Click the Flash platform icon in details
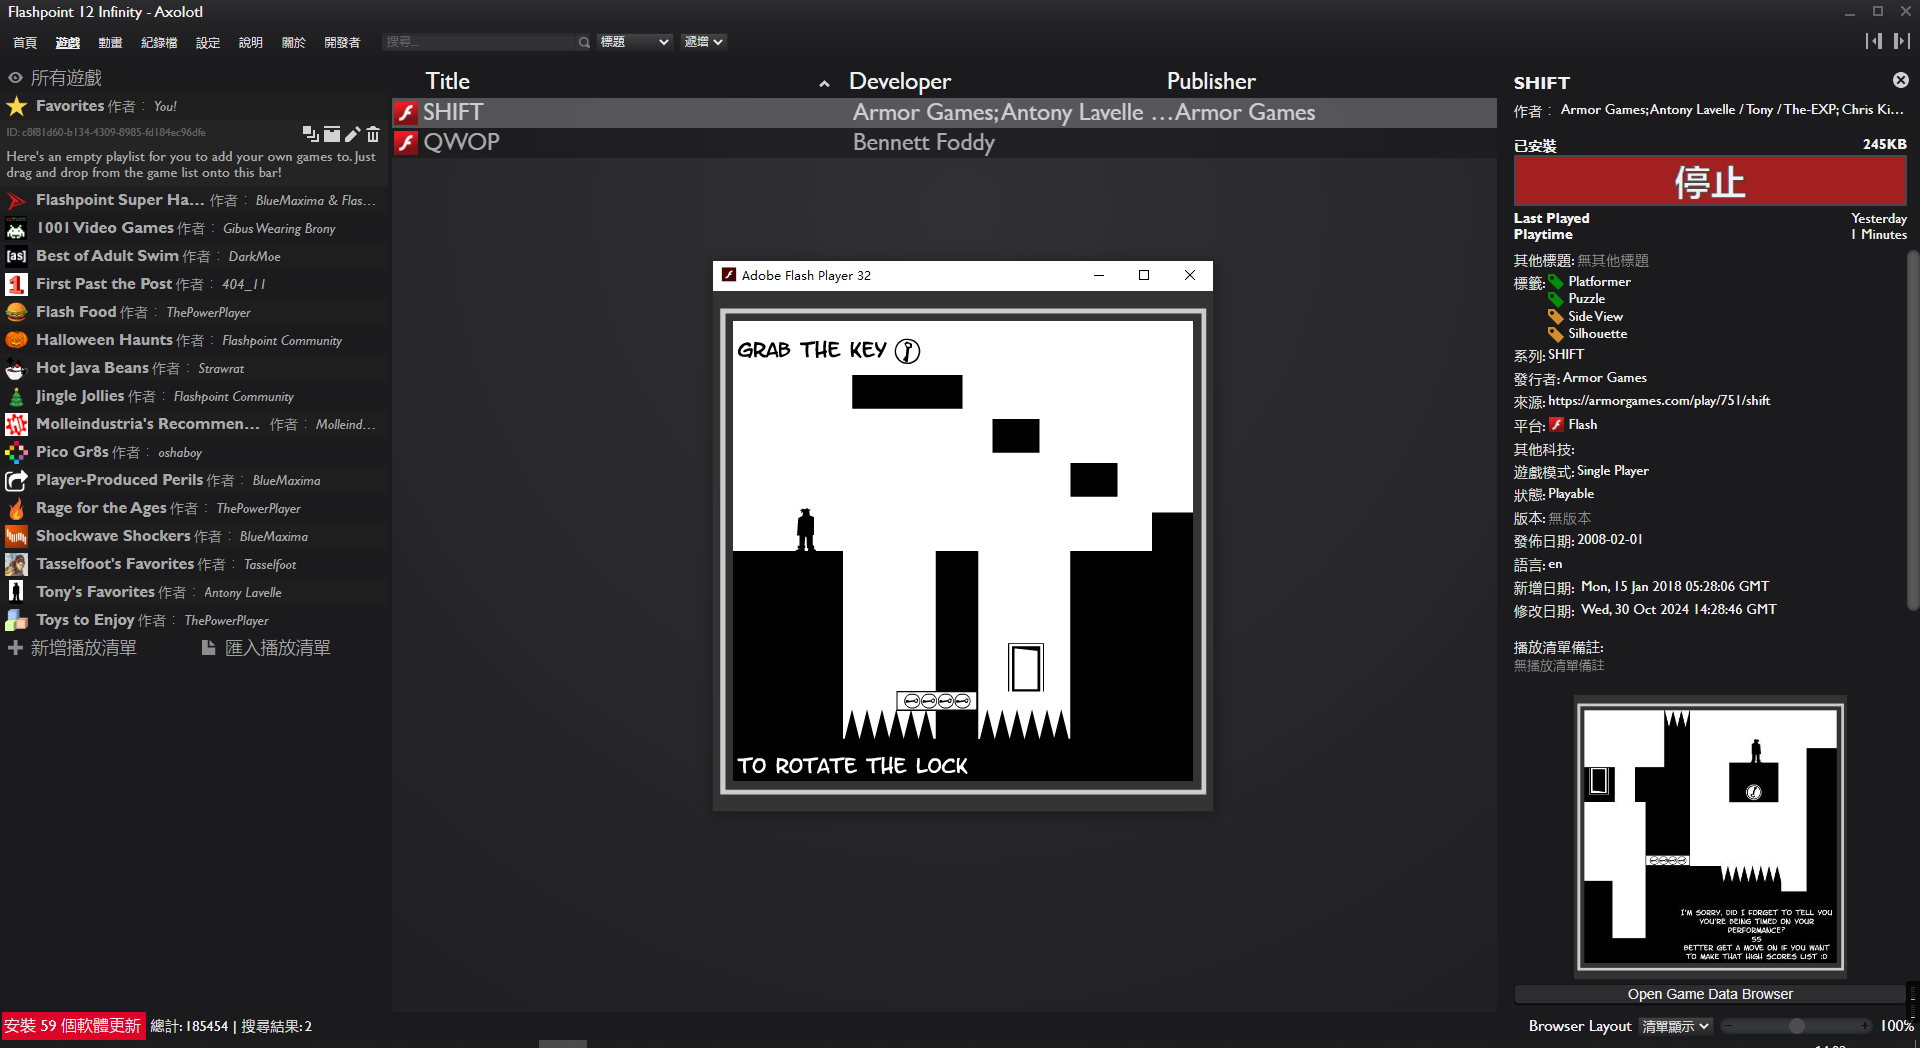The image size is (1920, 1048). [1556, 425]
